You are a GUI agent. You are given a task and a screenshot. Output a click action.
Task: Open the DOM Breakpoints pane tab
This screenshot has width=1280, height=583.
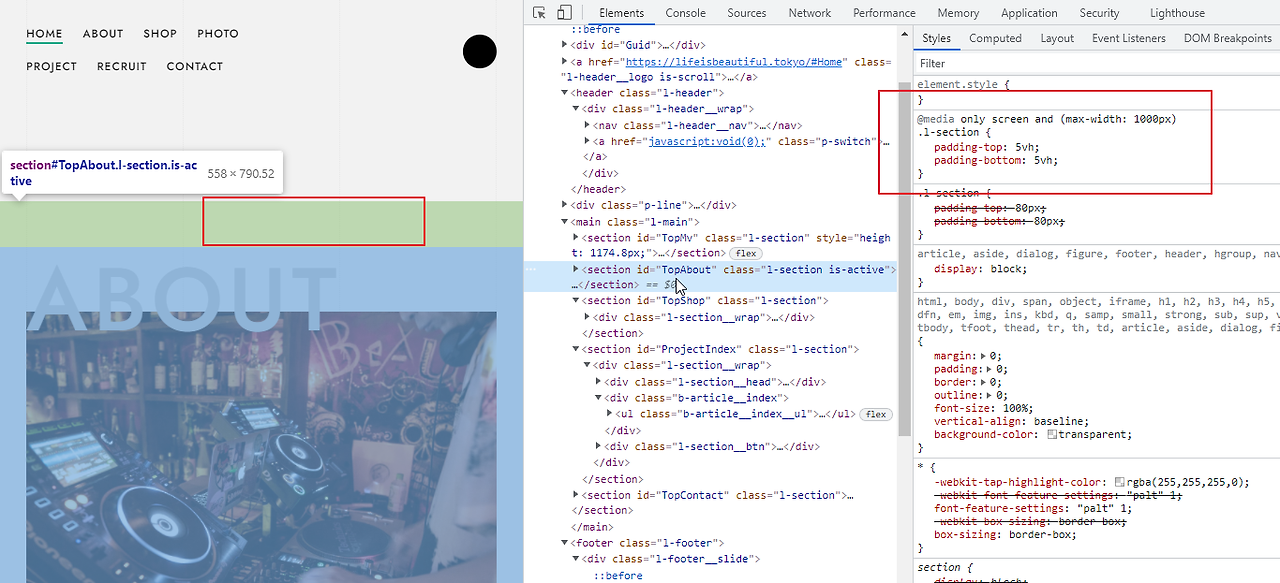pos(1227,38)
